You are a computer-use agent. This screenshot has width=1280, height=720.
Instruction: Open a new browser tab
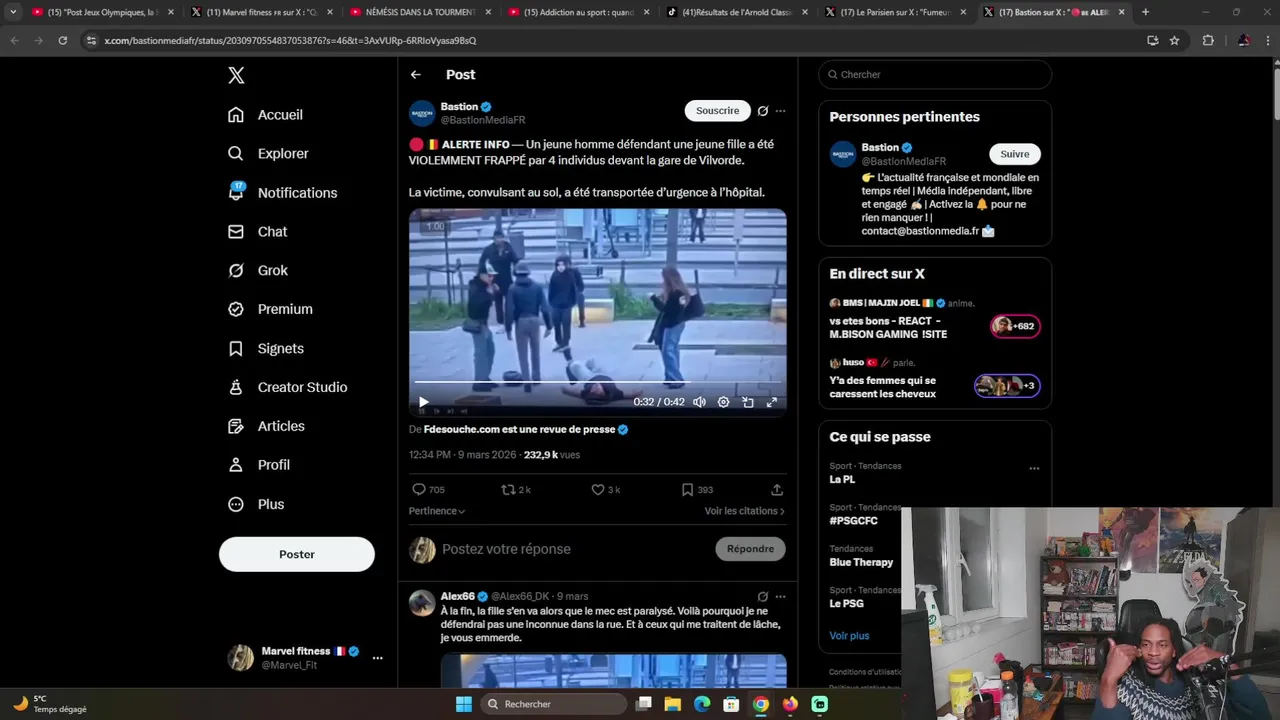point(1145,12)
